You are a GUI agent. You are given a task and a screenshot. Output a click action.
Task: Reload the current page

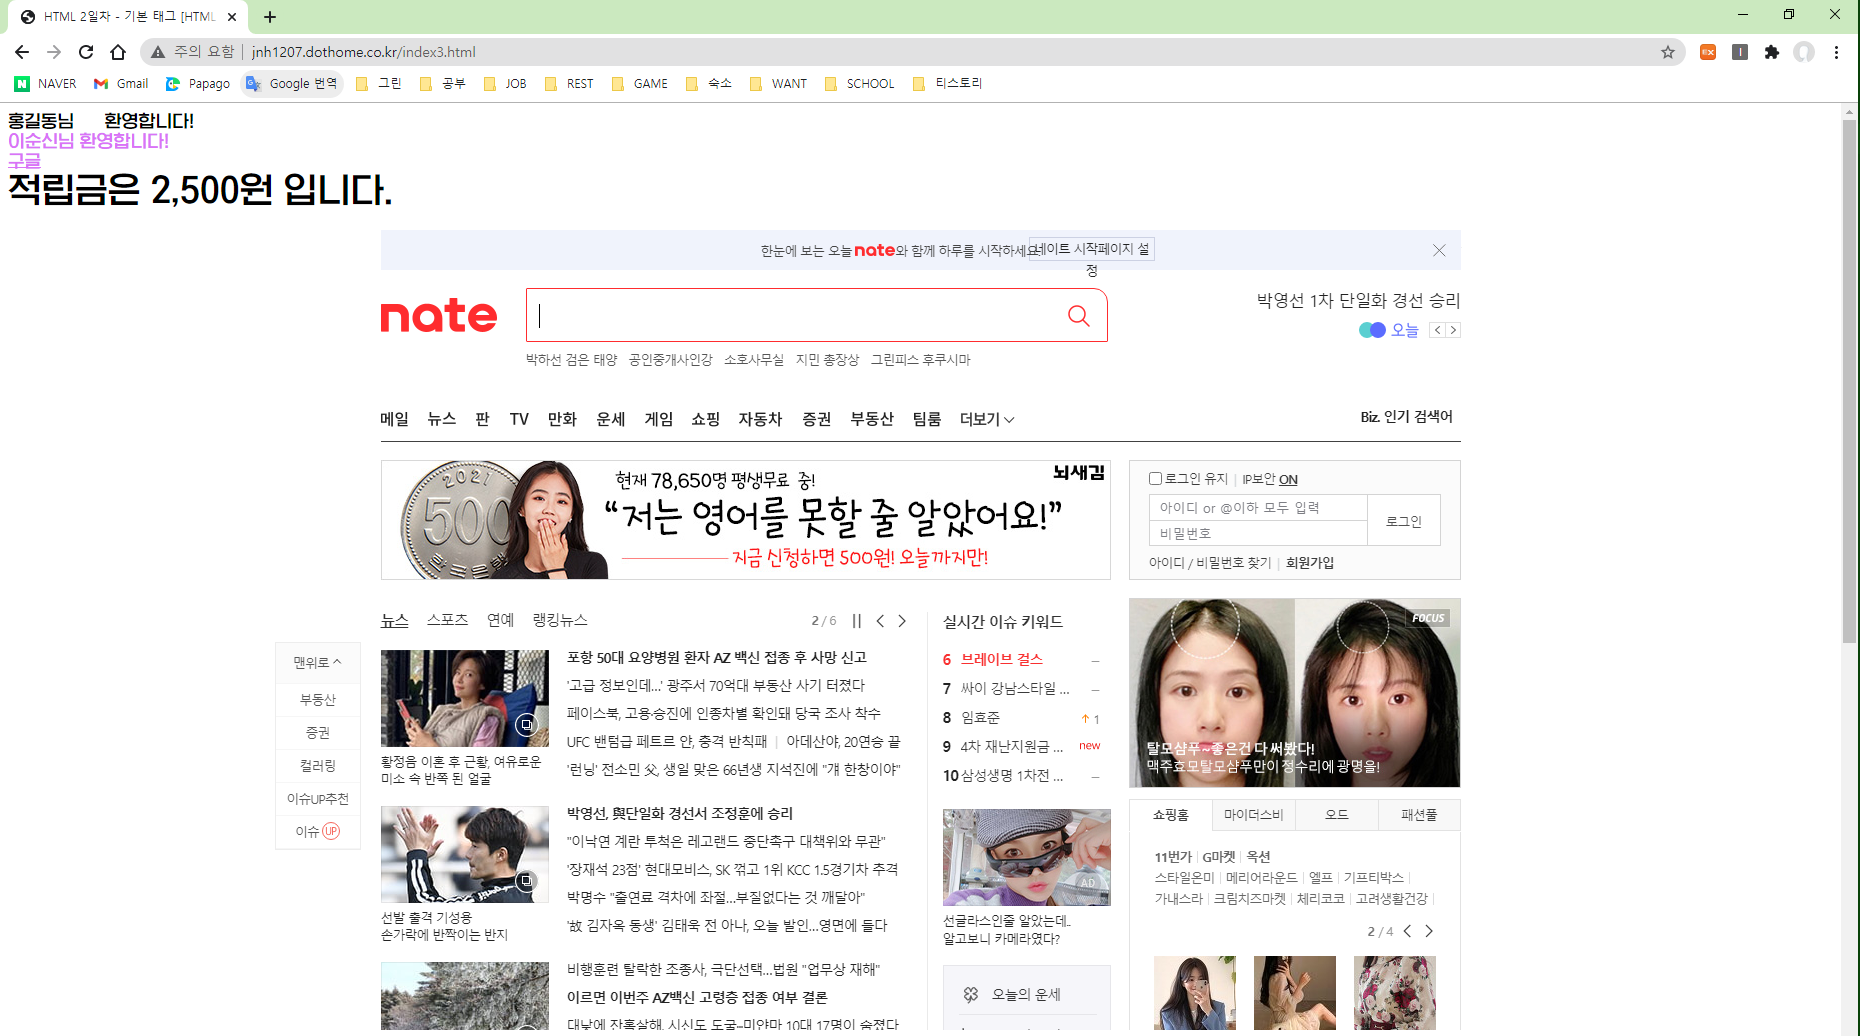[x=86, y=52]
